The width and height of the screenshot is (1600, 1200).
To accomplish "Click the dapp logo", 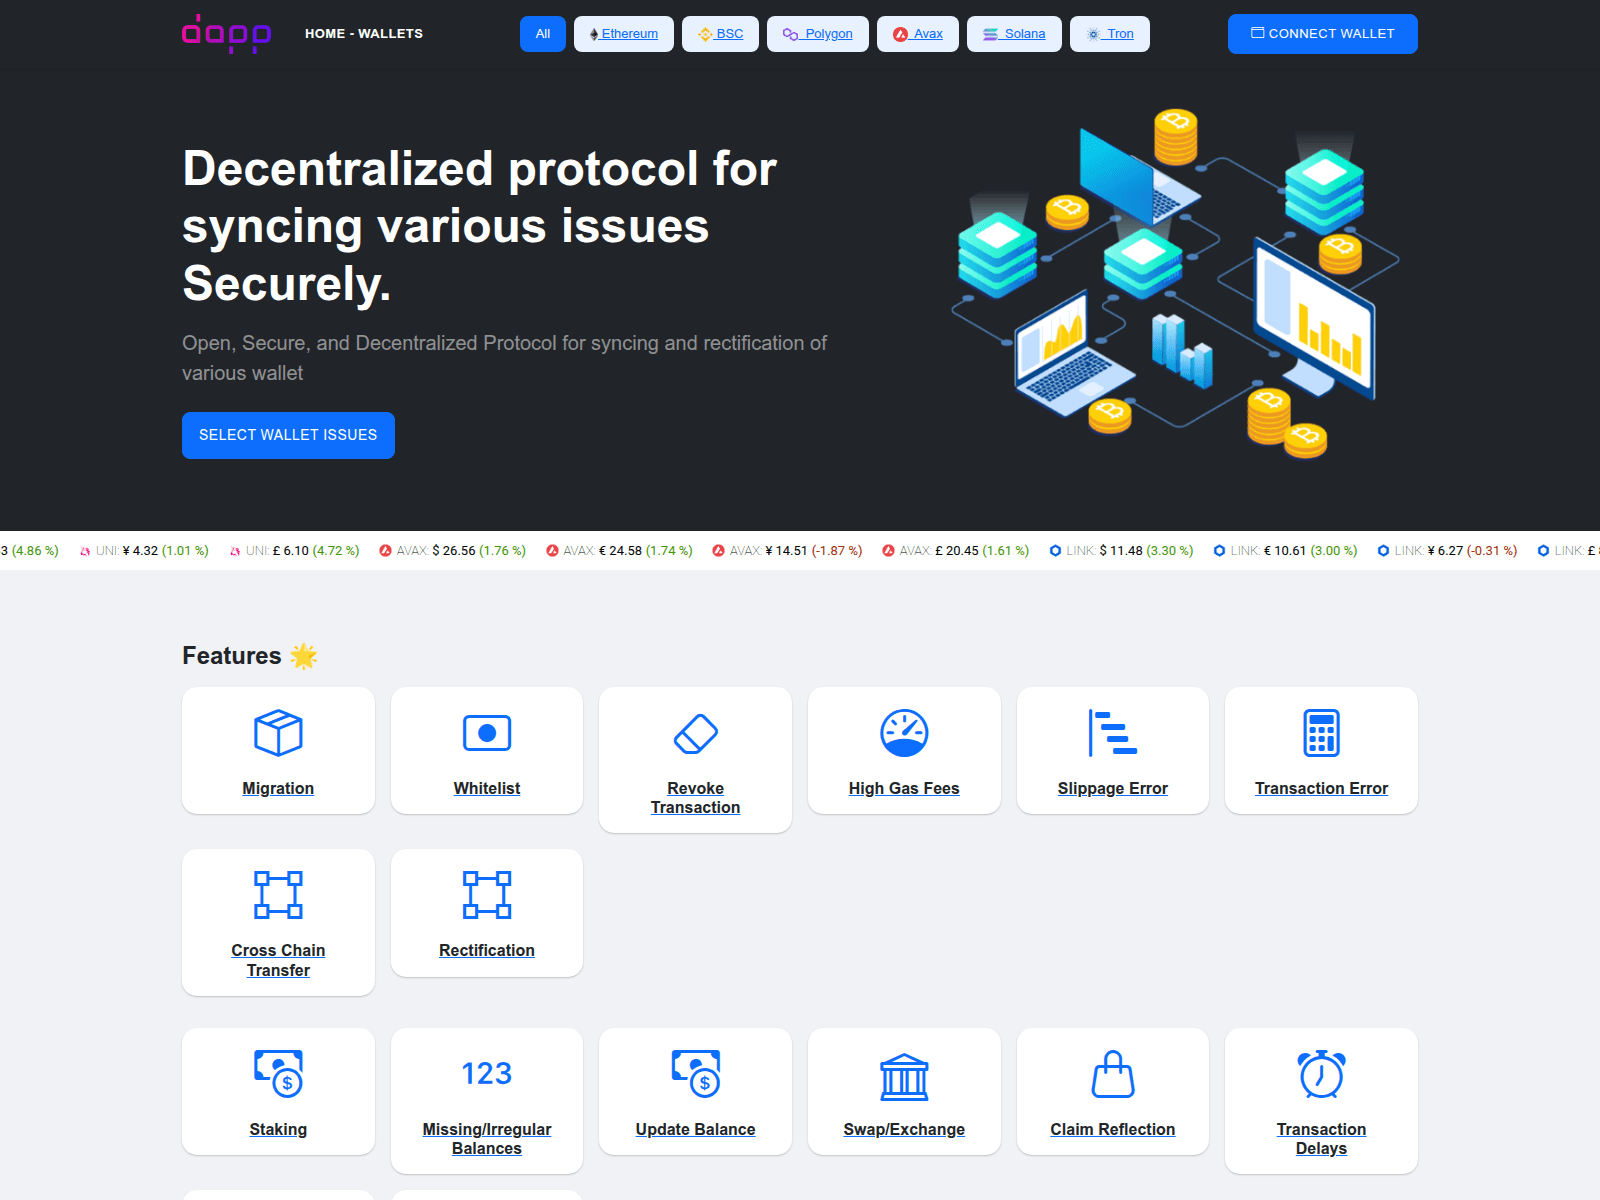I will coord(226,33).
